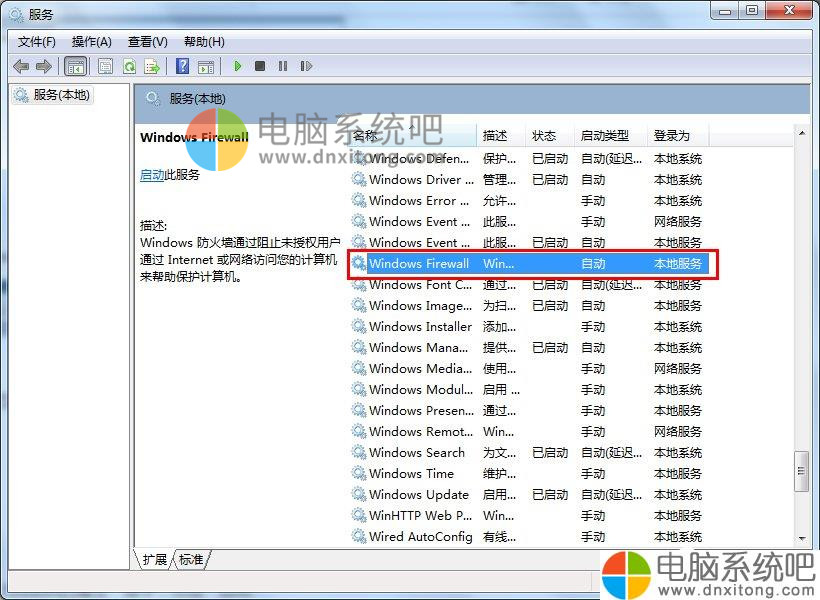Image resolution: width=820 pixels, height=600 pixels.
Task: Select the Windows Media... service row
Action: pyautogui.click(x=529, y=369)
